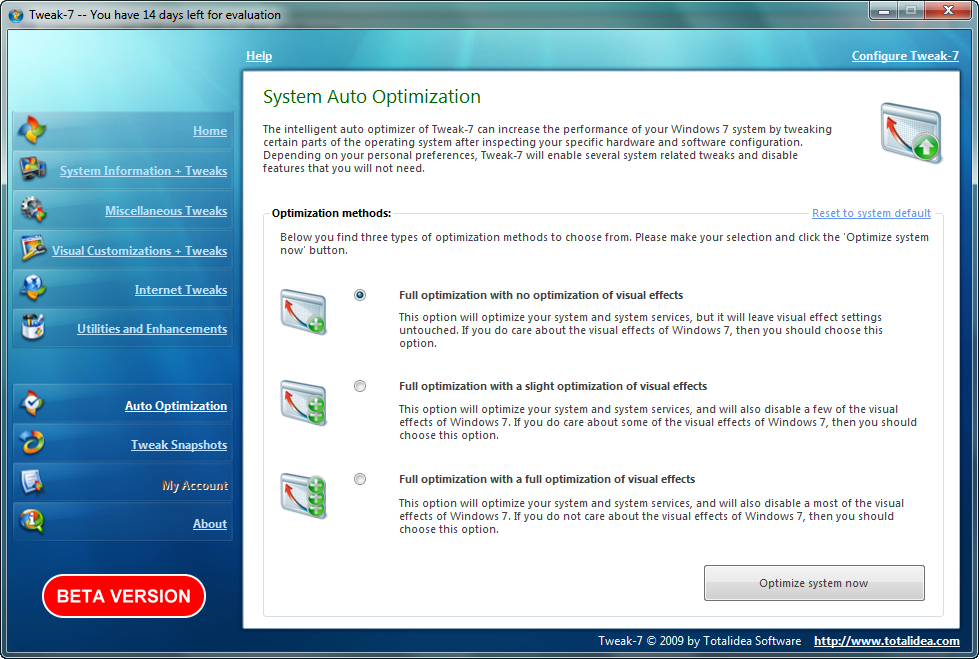Go to Miscellaneous Tweaks
Image resolution: width=979 pixels, height=659 pixels.
click(x=166, y=211)
